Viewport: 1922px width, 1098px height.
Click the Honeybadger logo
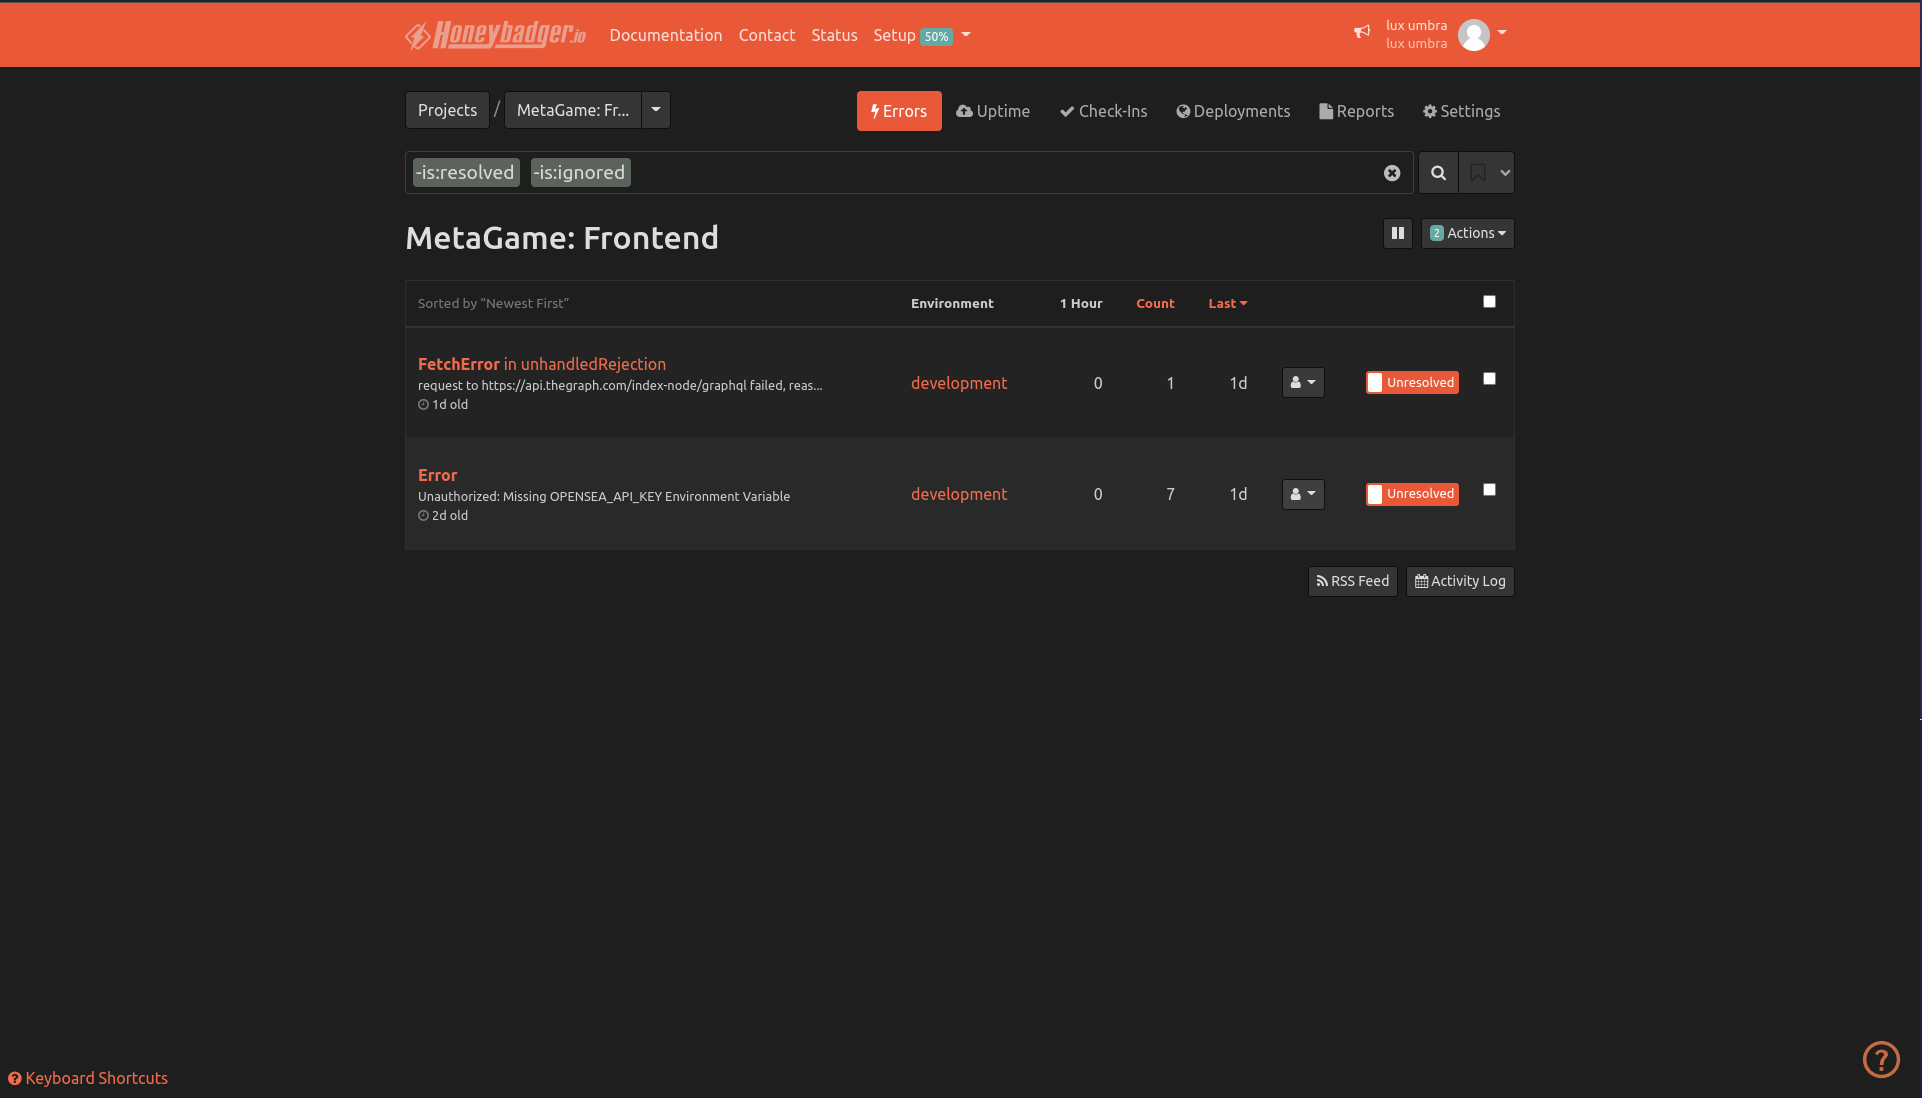tap(494, 34)
